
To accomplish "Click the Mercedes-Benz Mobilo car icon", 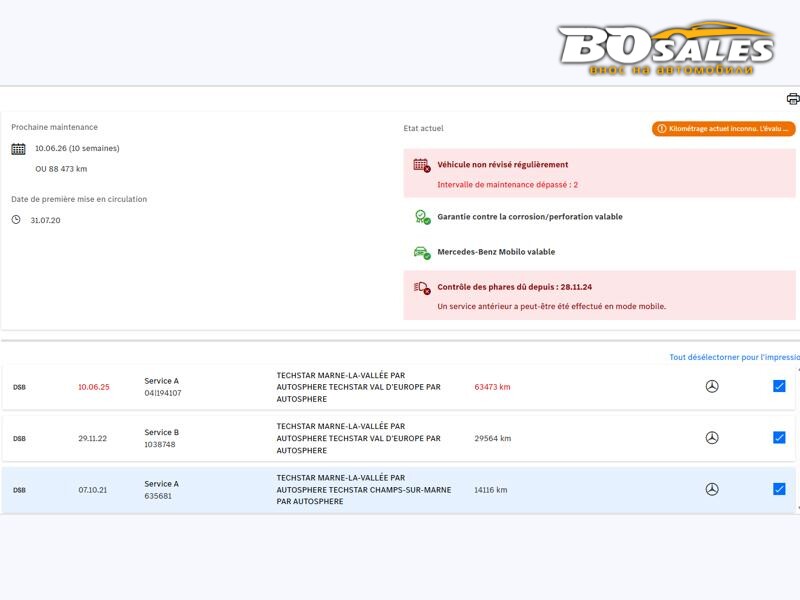I will 421,253.
